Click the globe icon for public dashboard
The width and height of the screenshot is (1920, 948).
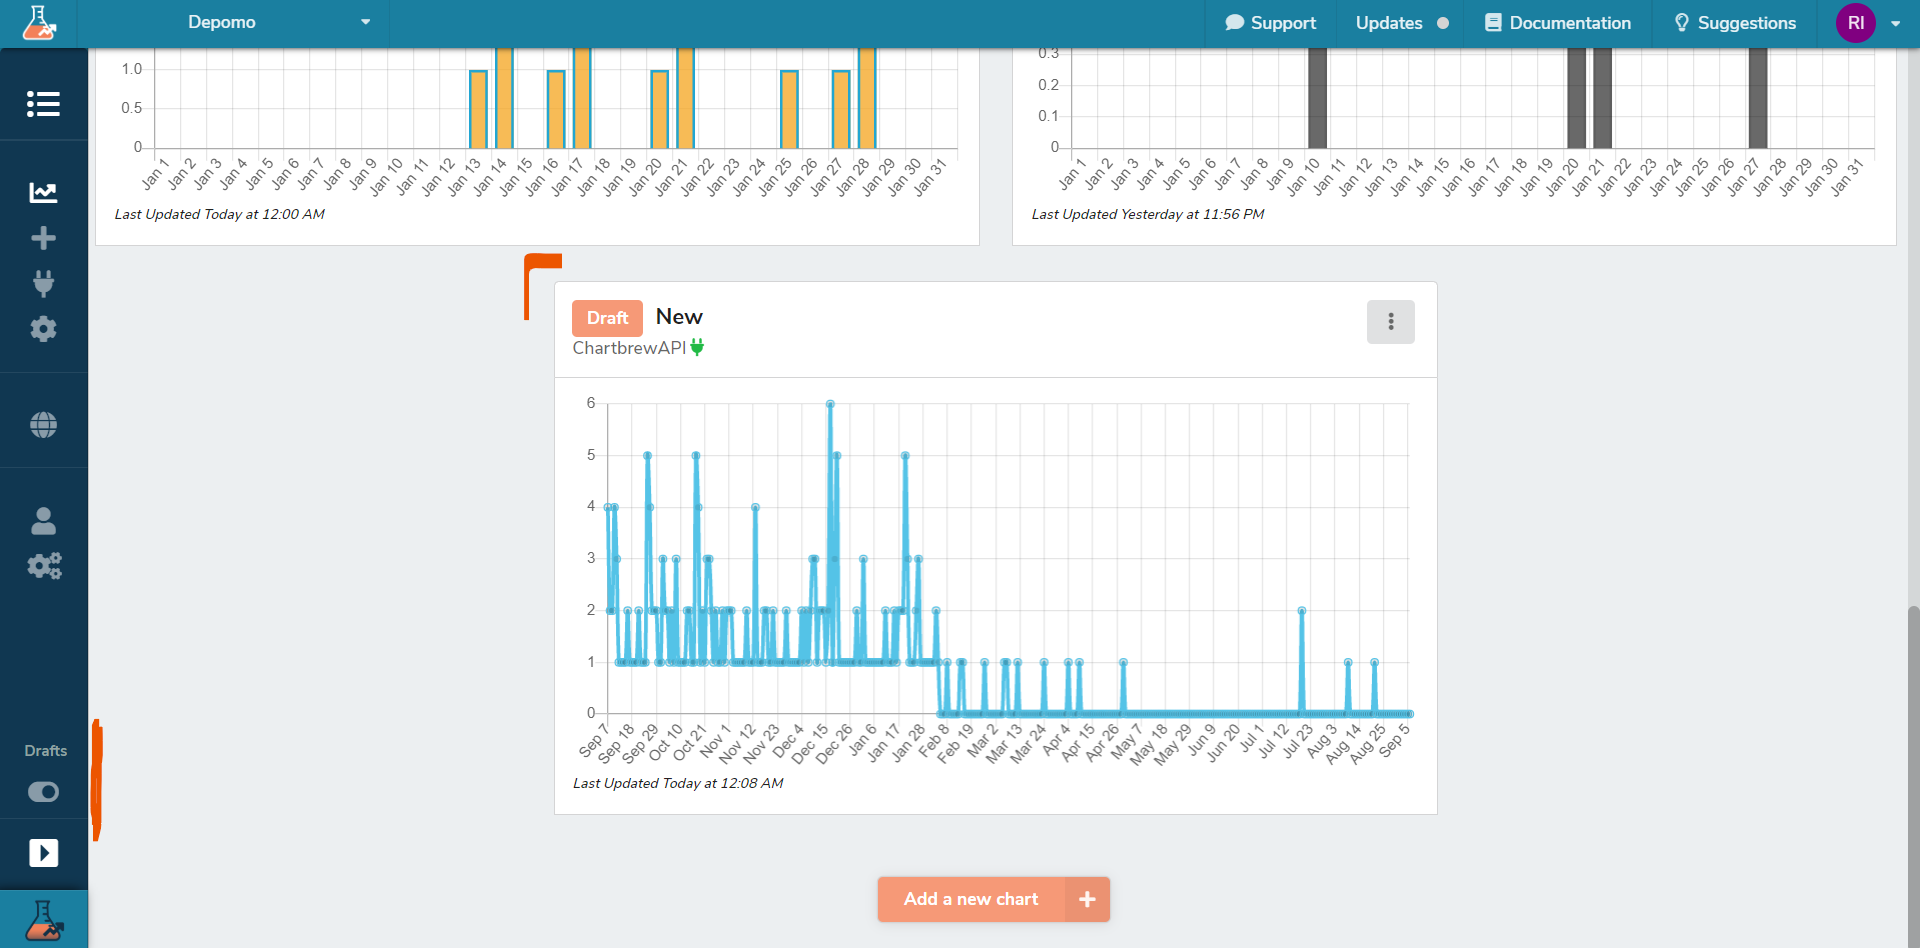tap(43, 425)
